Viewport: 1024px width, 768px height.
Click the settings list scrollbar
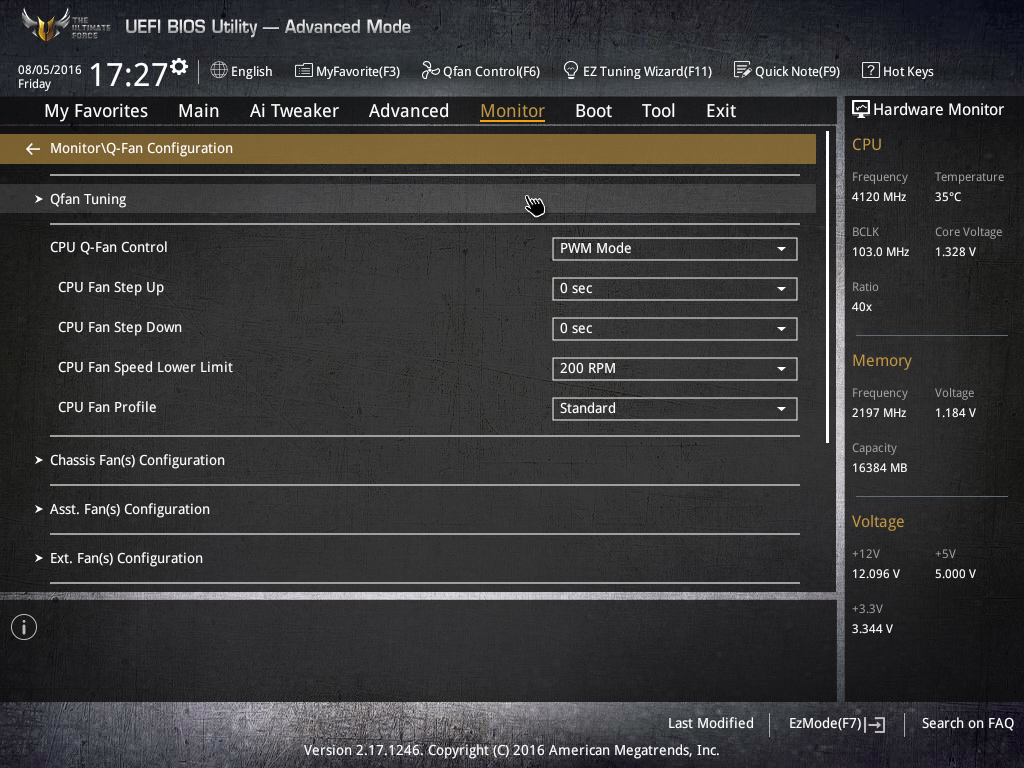point(827,287)
